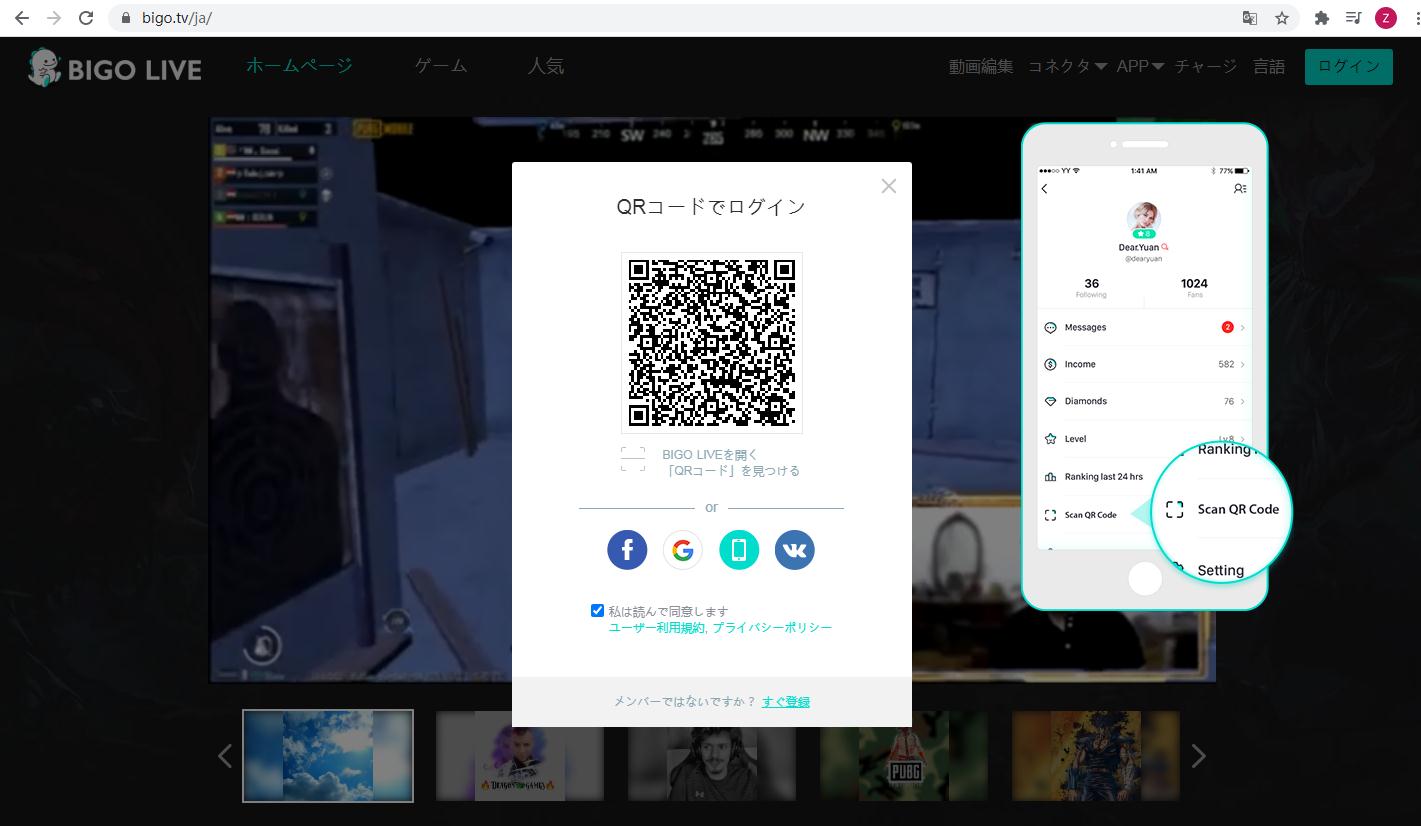Click the すぐ登録 sign-up link
1421x826 pixels.
click(786, 702)
